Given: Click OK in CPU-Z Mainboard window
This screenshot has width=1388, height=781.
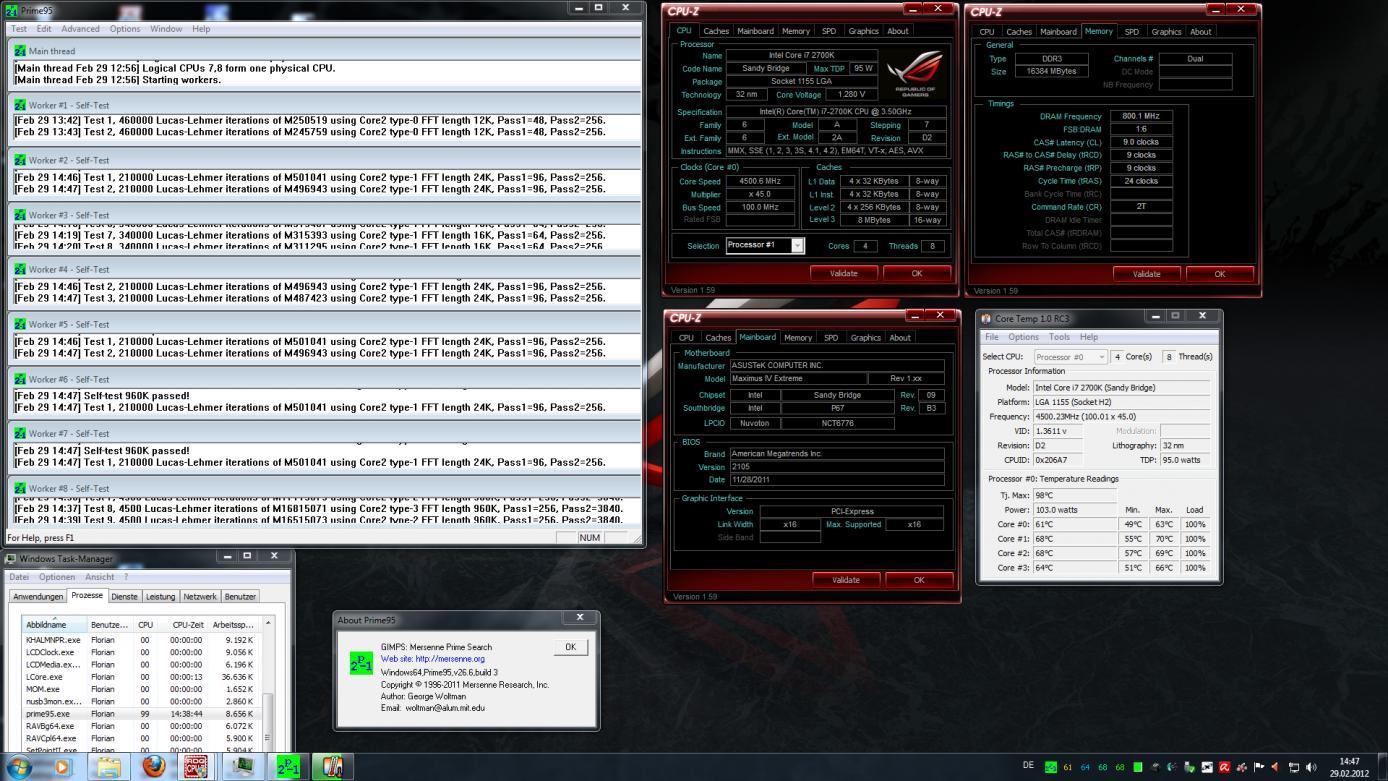Looking at the screenshot, I should coord(919,579).
